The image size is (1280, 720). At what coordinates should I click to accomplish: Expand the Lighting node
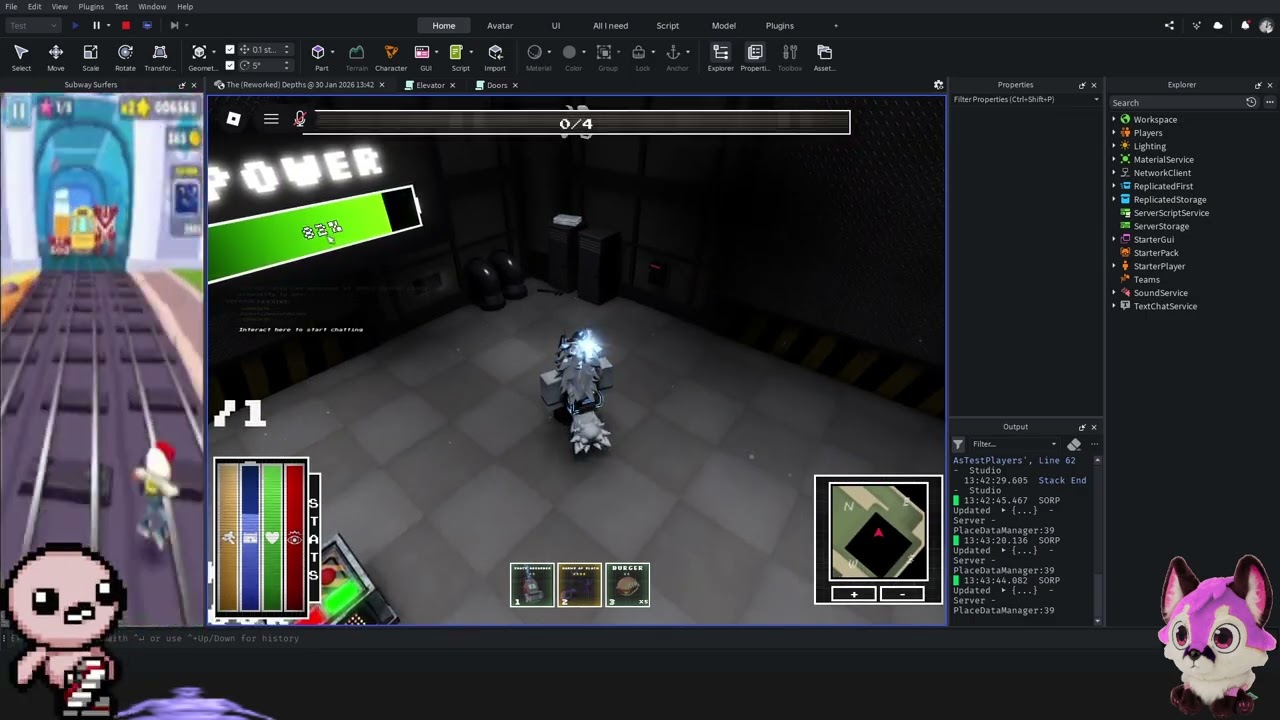(1114, 146)
